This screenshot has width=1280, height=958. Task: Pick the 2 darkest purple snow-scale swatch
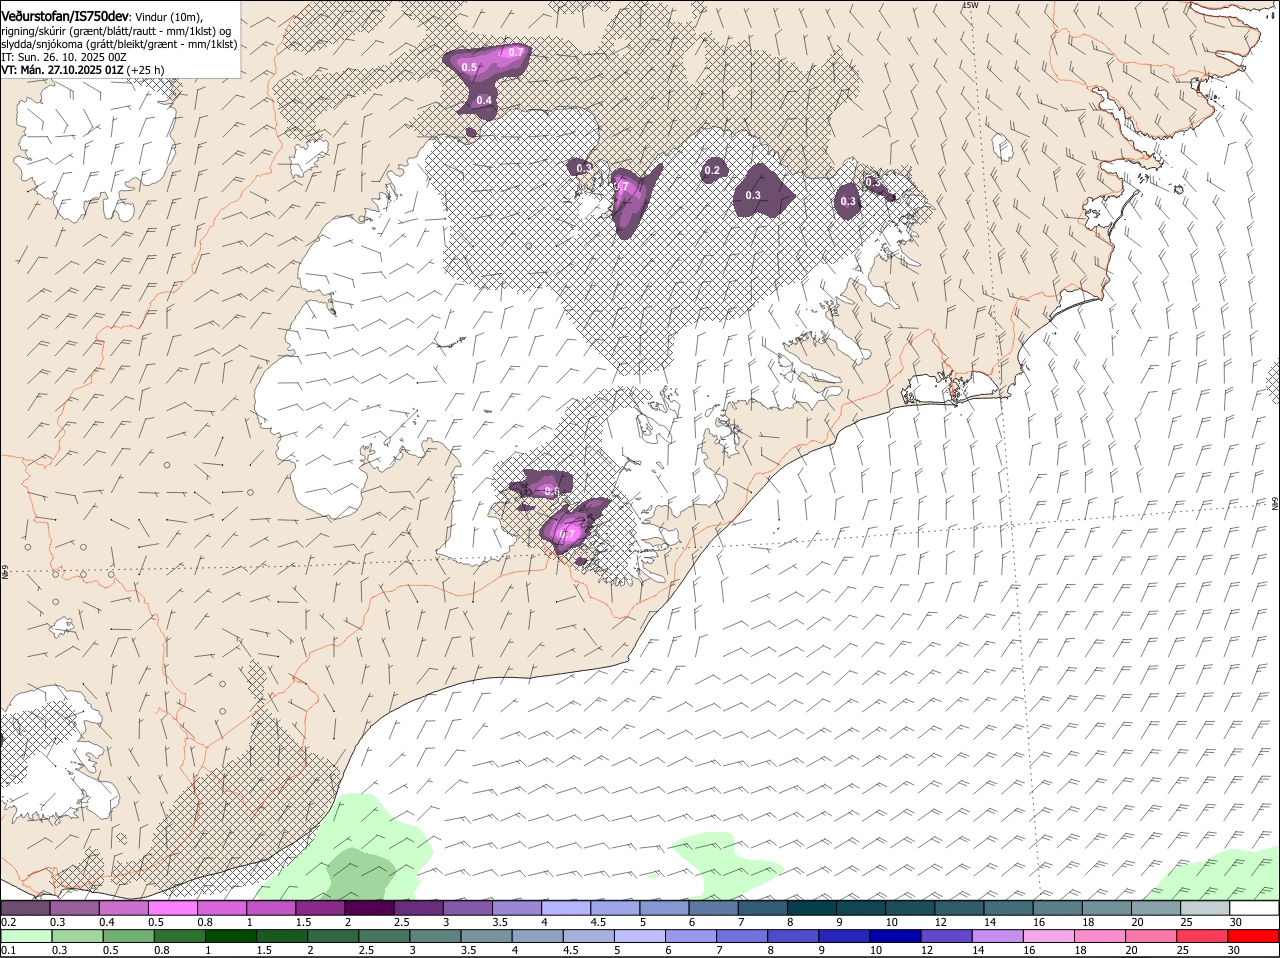(369, 908)
